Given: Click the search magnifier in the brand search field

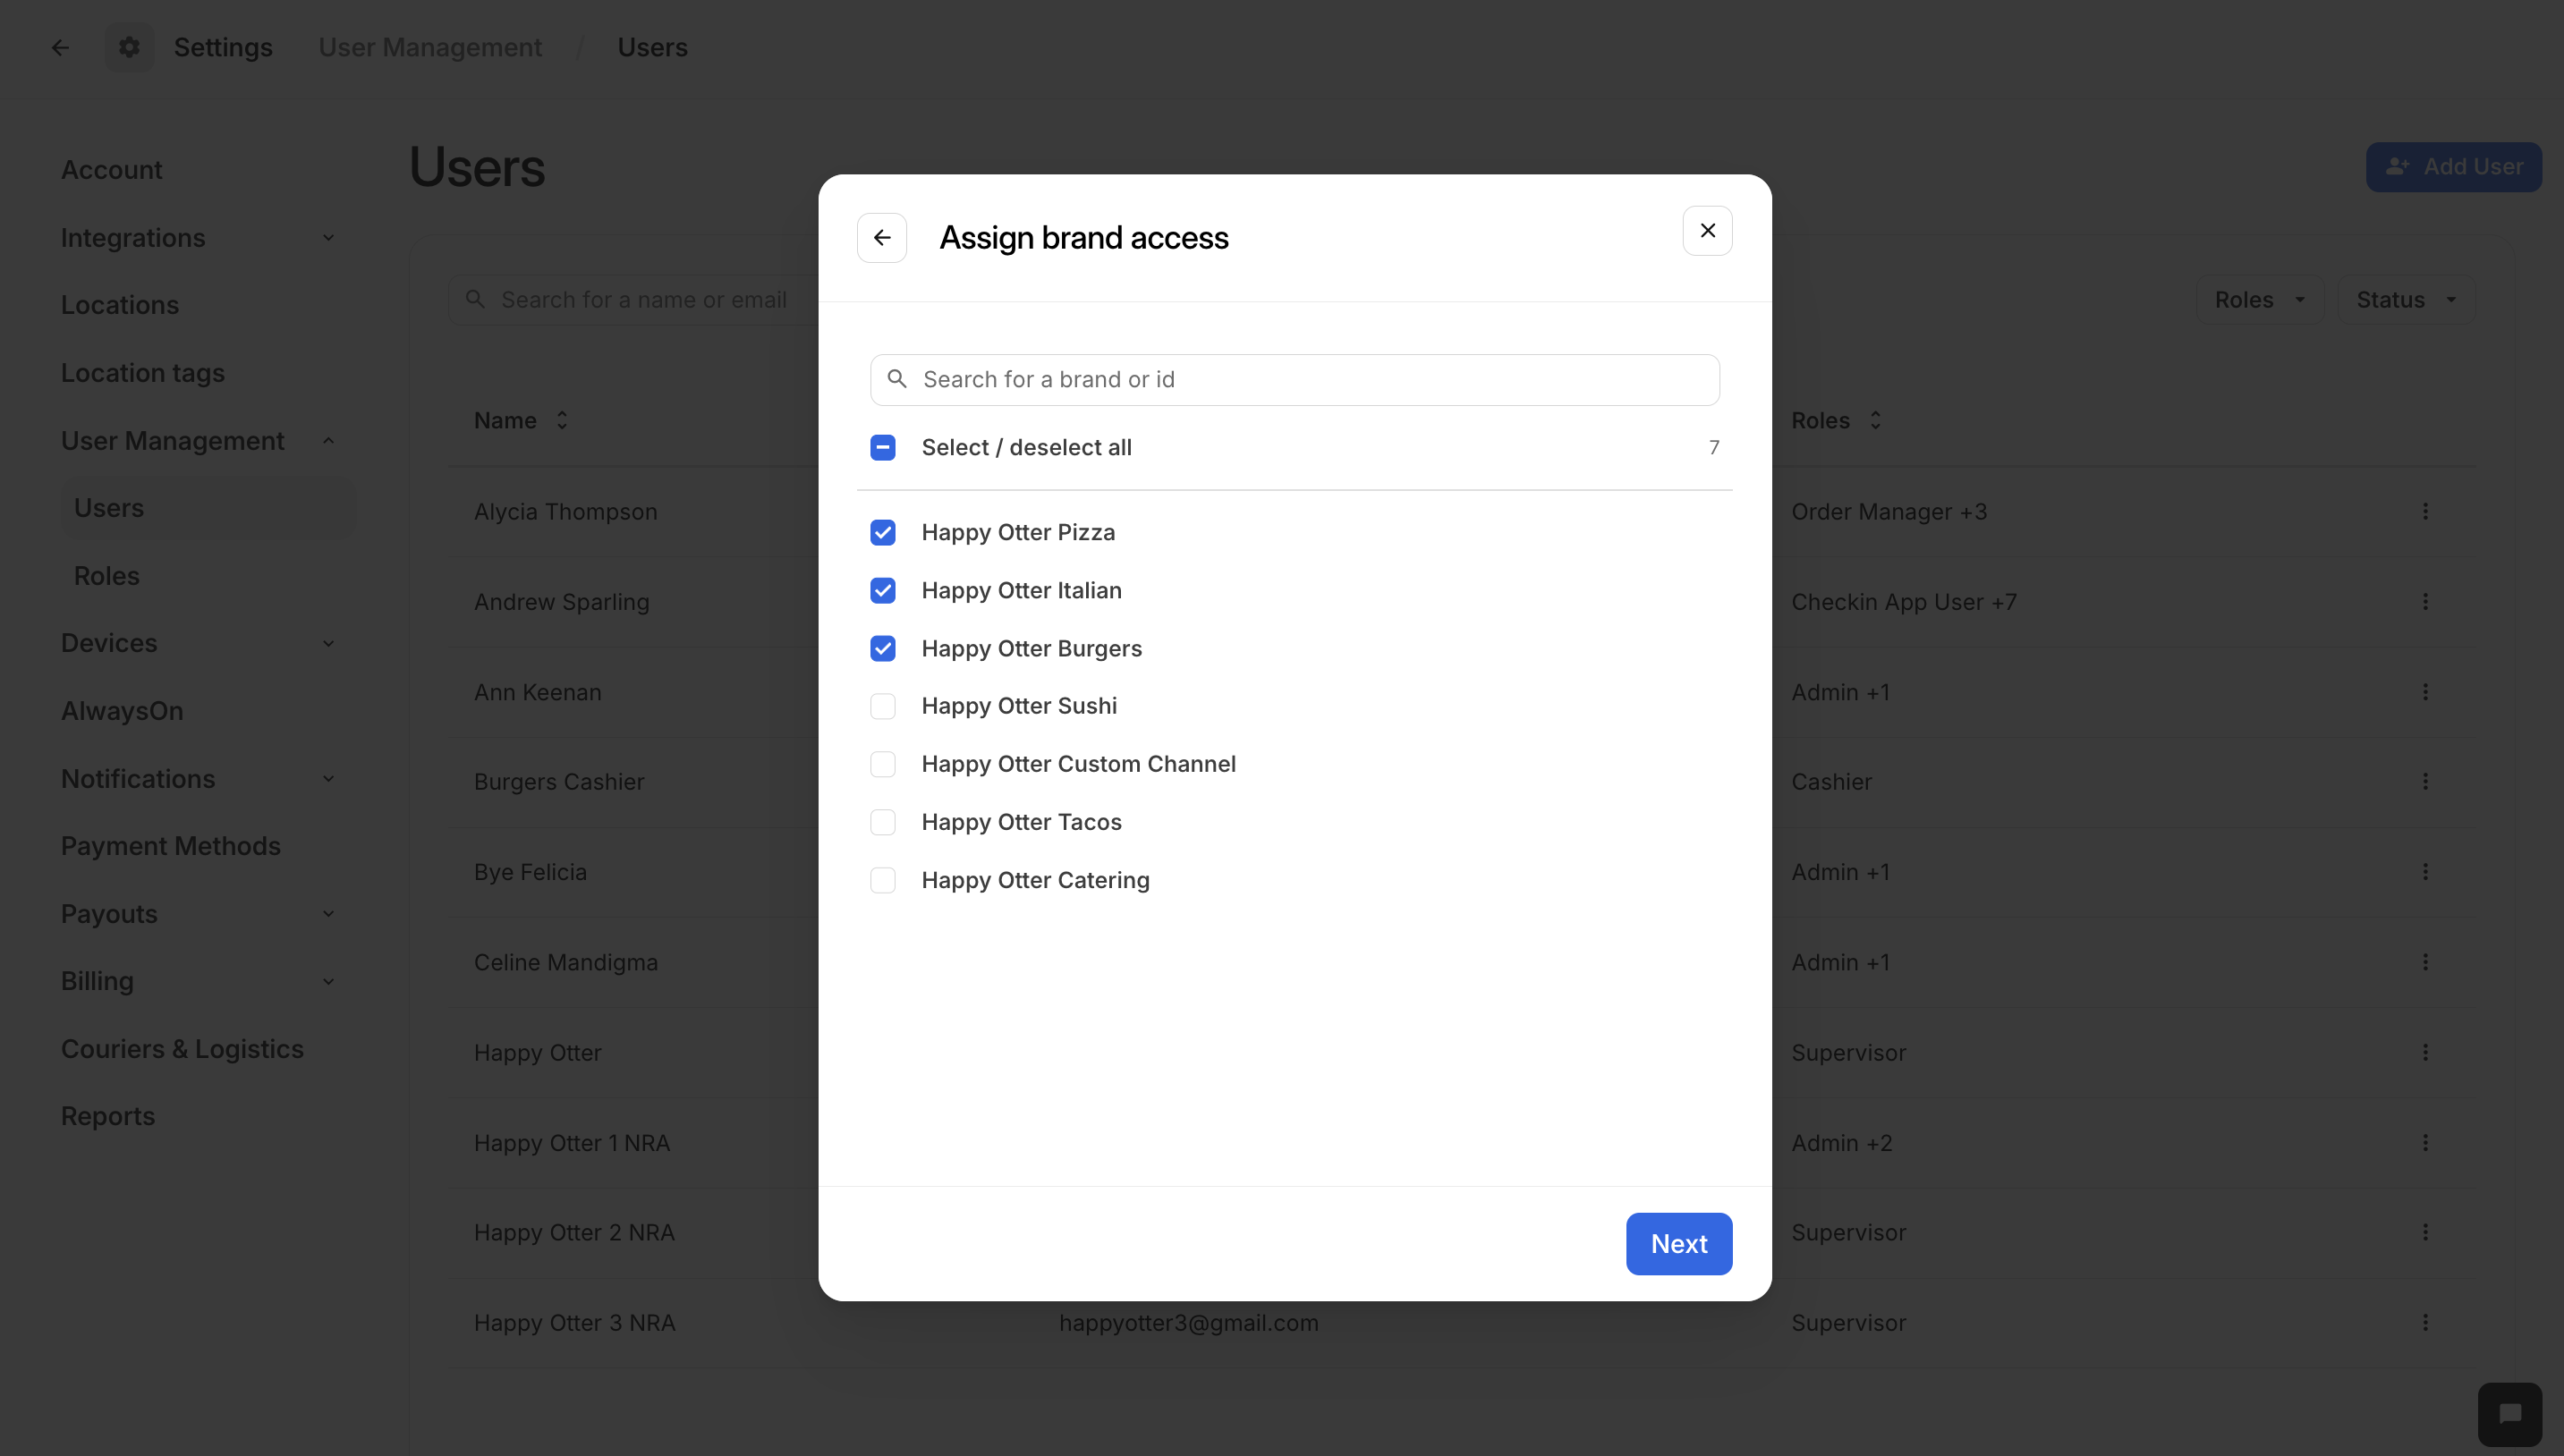Looking at the screenshot, I should (897, 379).
